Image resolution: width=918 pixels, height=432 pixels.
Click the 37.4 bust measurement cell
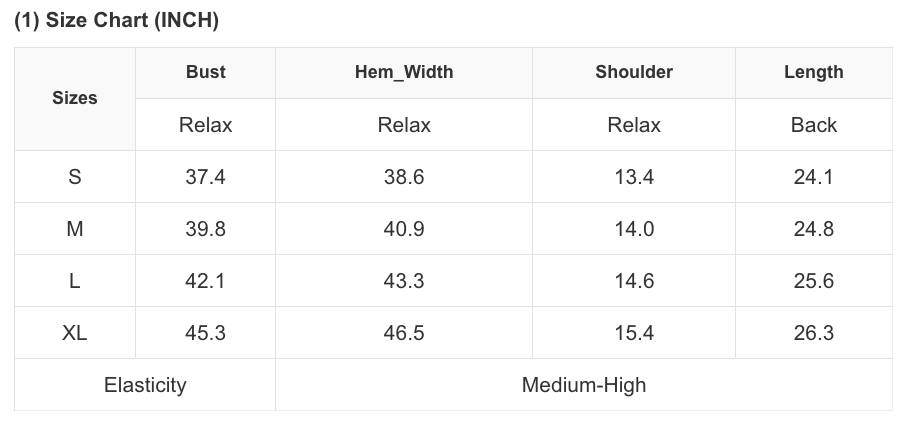click(205, 177)
